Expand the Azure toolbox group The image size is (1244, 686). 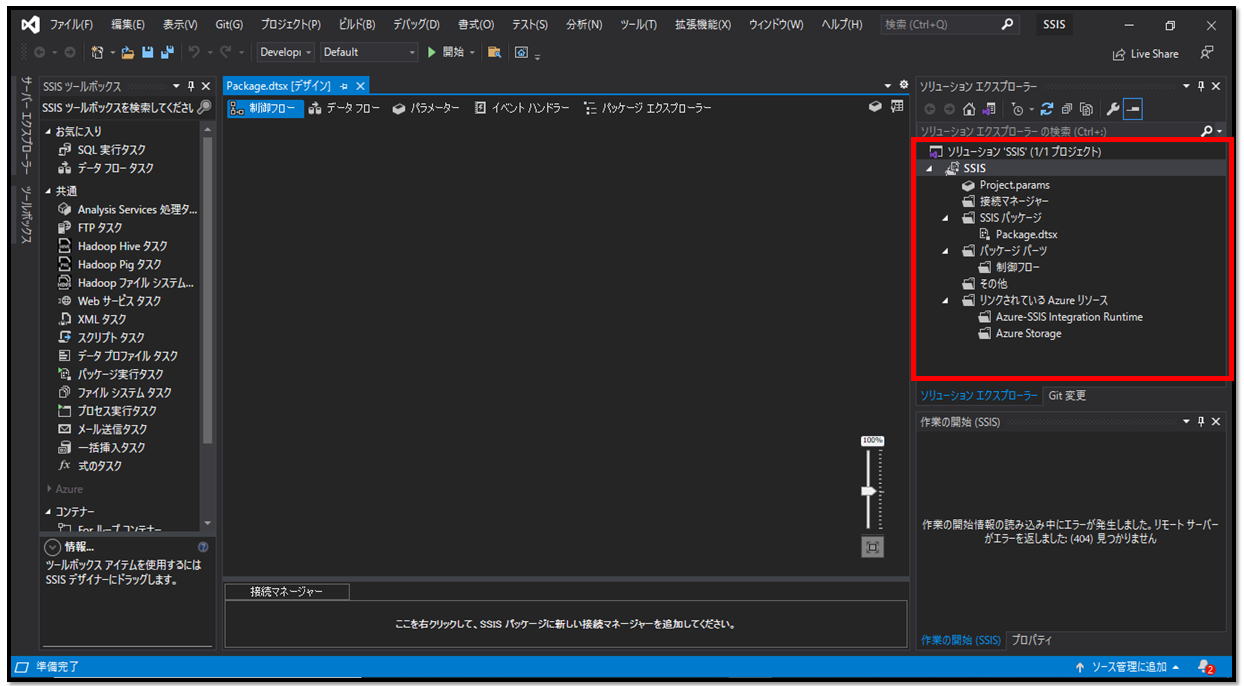[x=48, y=489]
